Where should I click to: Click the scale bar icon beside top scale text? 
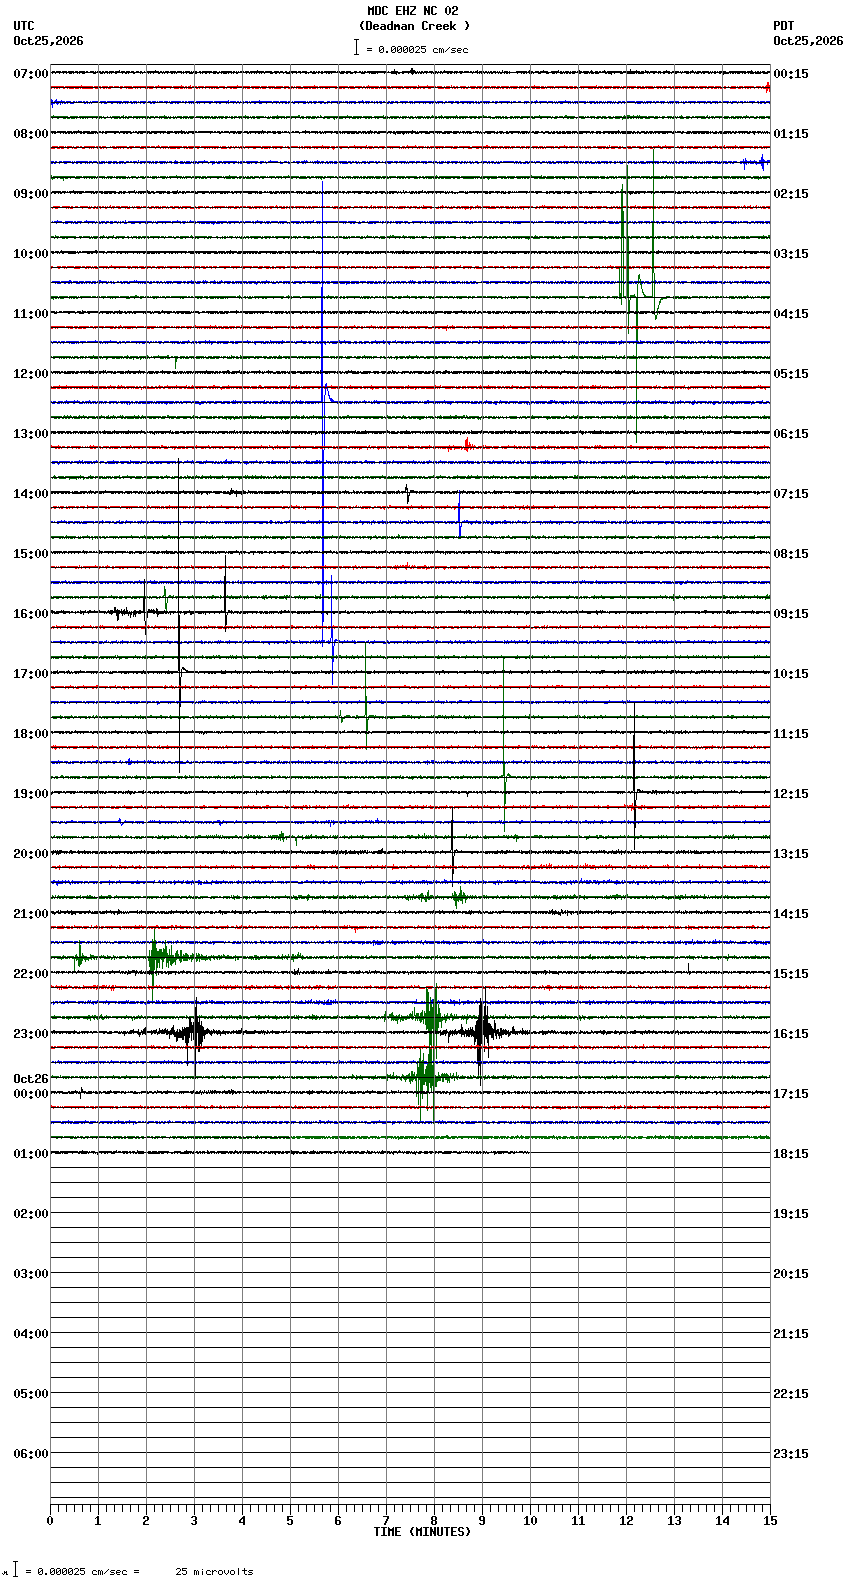[x=356, y=47]
